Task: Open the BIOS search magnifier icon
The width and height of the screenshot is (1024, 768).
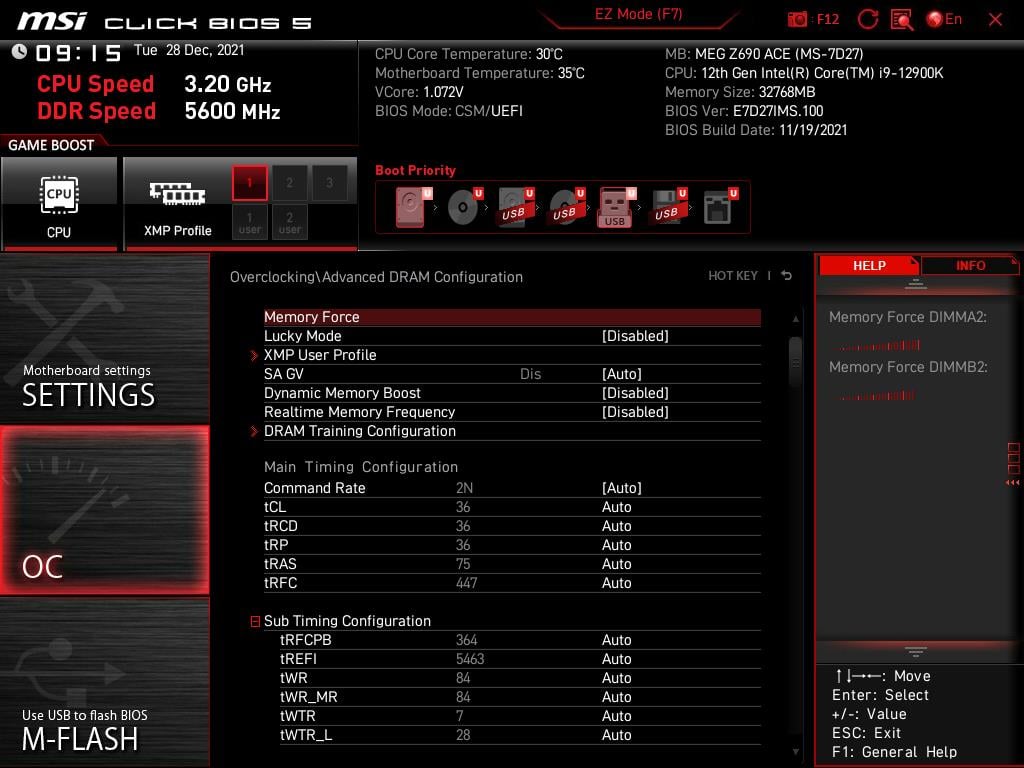Action: pyautogui.click(x=901, y=20)
